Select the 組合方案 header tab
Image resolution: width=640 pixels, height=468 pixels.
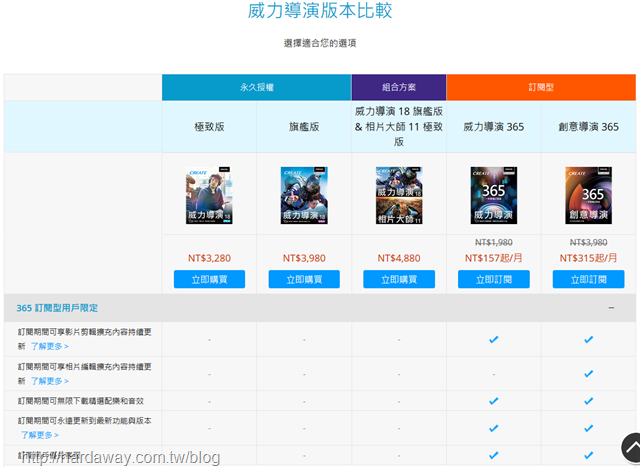tap(399, 87)
